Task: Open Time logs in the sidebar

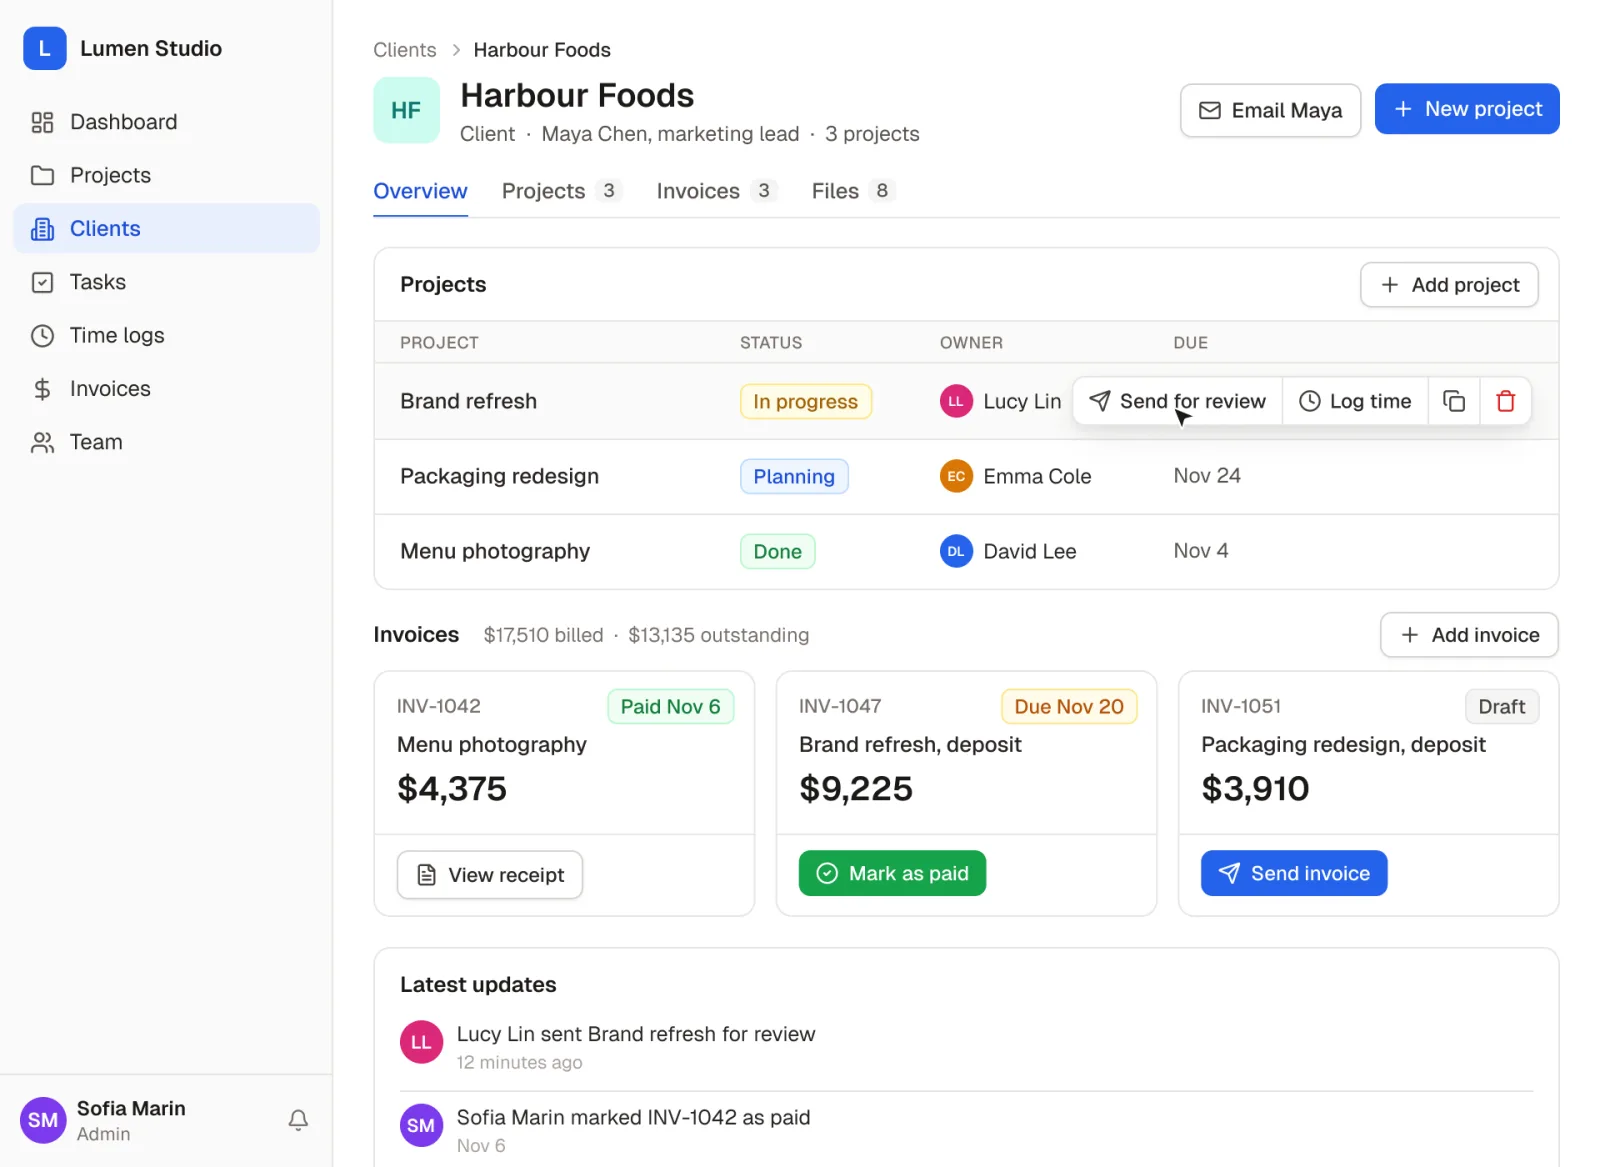Action: [166, 335]
